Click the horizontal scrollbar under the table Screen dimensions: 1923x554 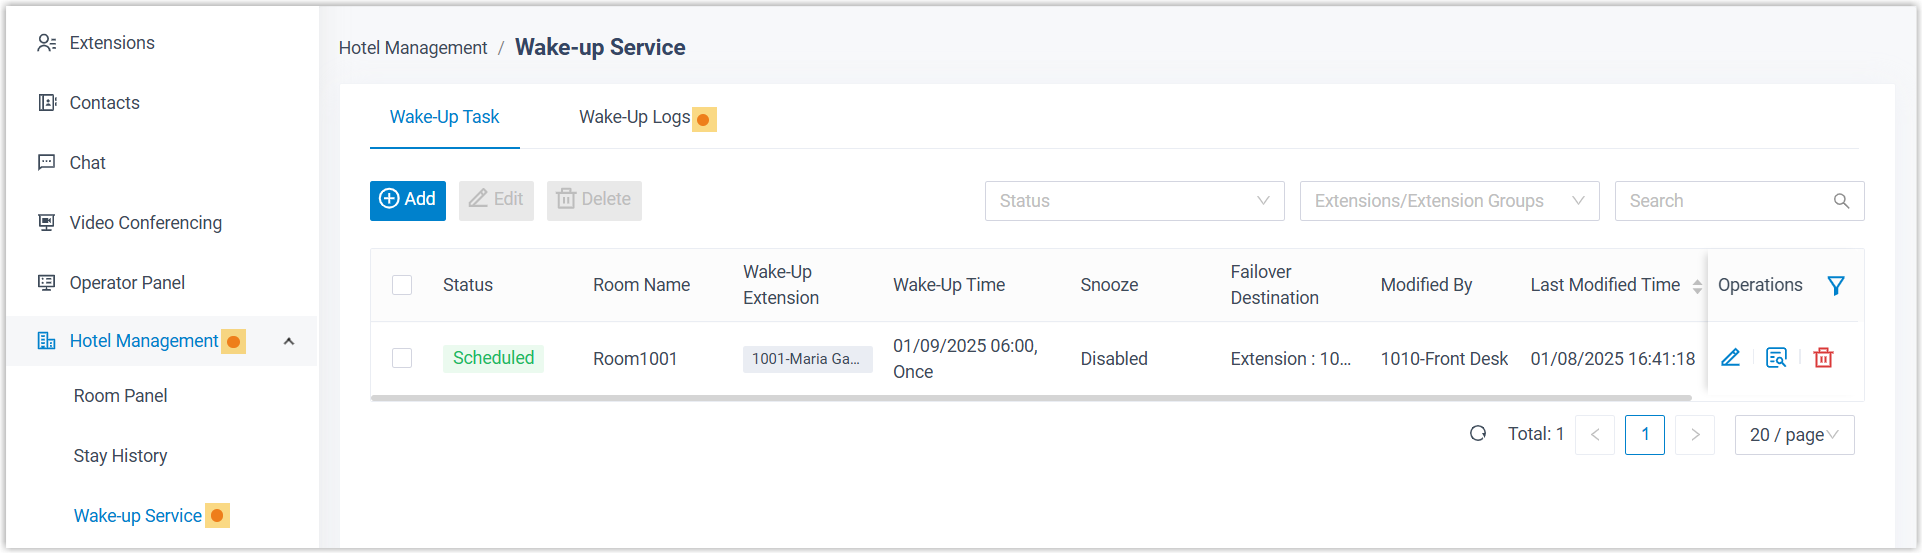click(x=1030, y=398)
